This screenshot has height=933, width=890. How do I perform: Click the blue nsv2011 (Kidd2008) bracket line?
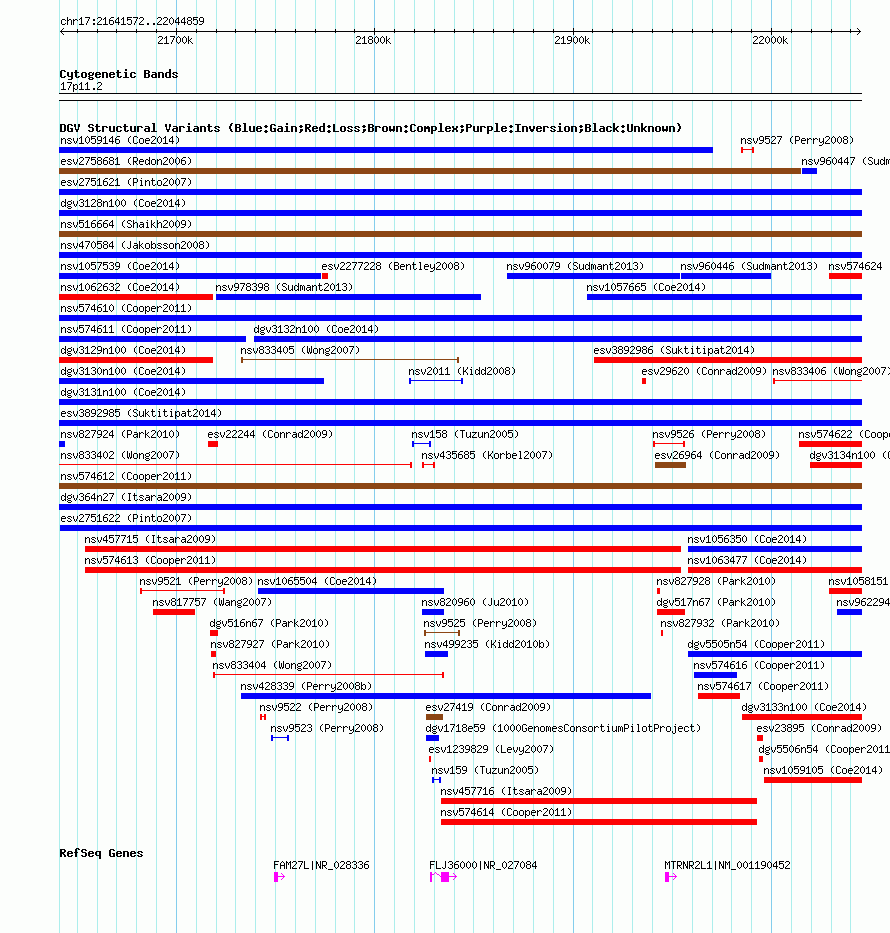click(436, 381)
